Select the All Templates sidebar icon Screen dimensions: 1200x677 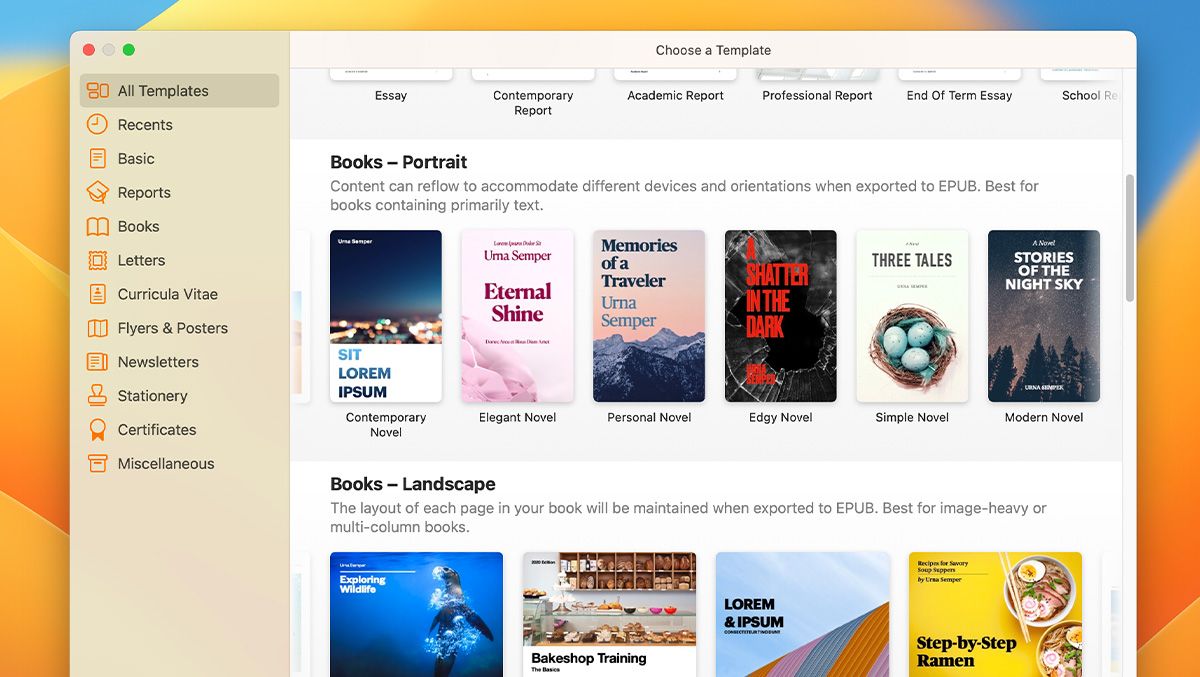point(97,91)
